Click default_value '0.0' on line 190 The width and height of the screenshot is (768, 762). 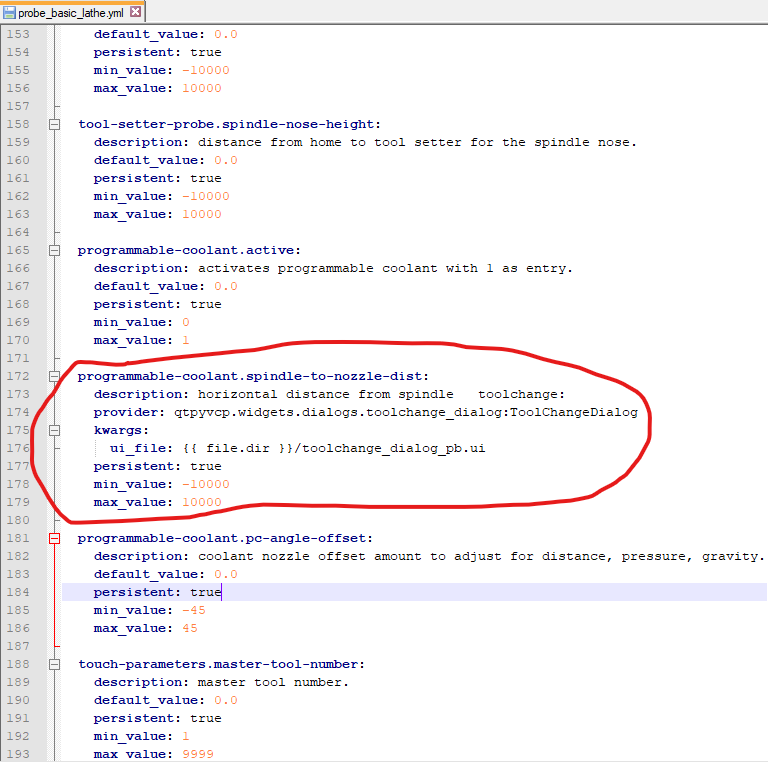226,700
